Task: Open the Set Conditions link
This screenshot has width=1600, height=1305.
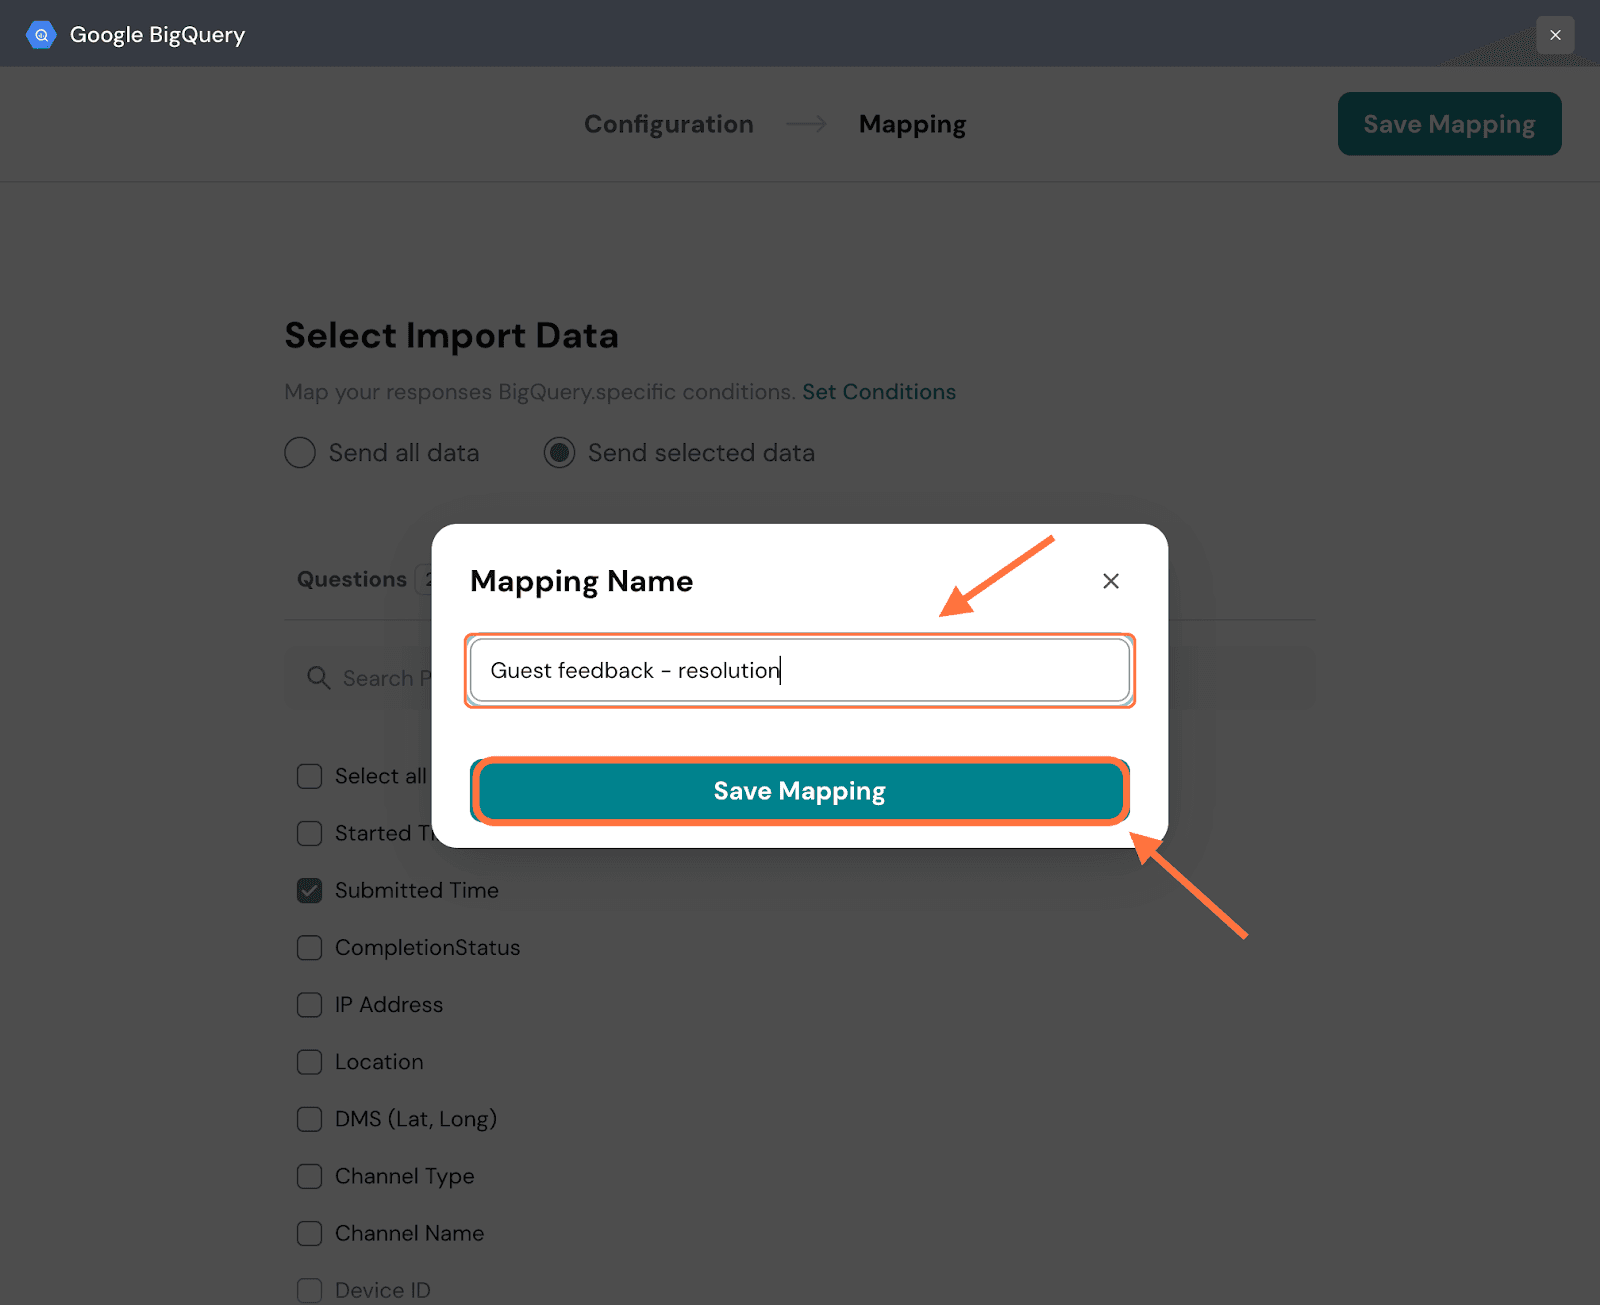Action: [878, 392]
